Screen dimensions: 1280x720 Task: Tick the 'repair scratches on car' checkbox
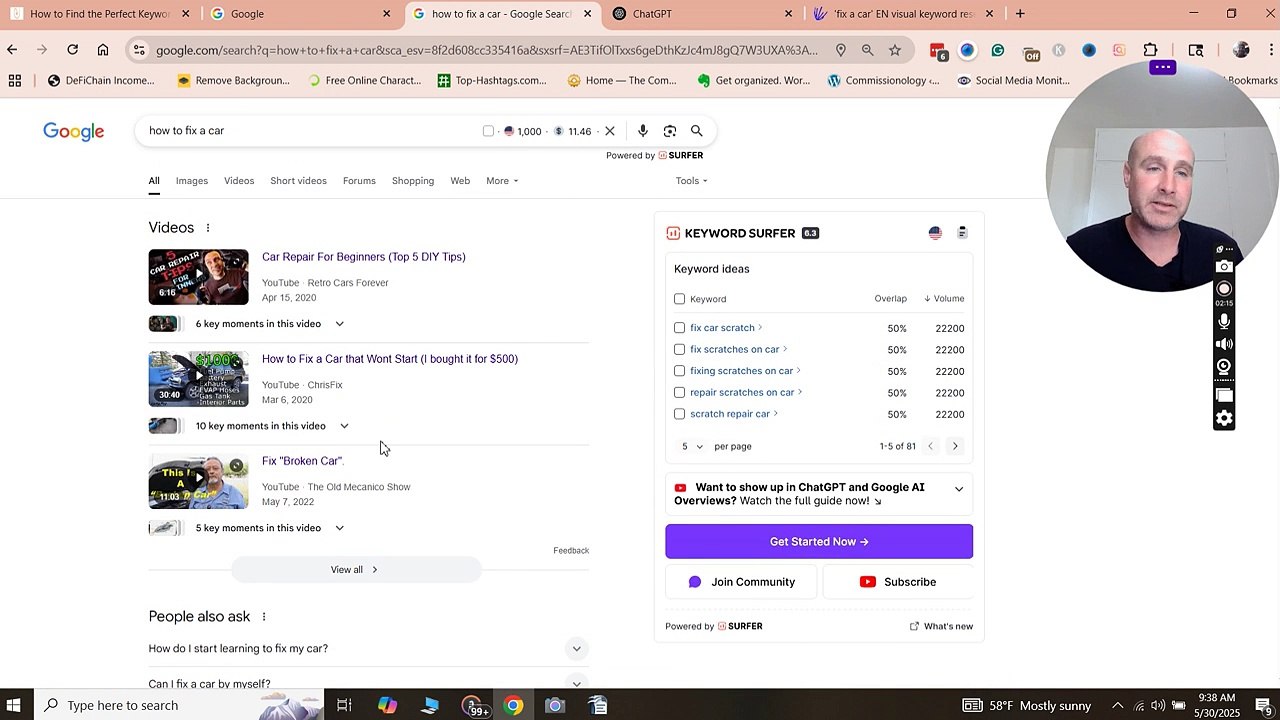point(680,393)
